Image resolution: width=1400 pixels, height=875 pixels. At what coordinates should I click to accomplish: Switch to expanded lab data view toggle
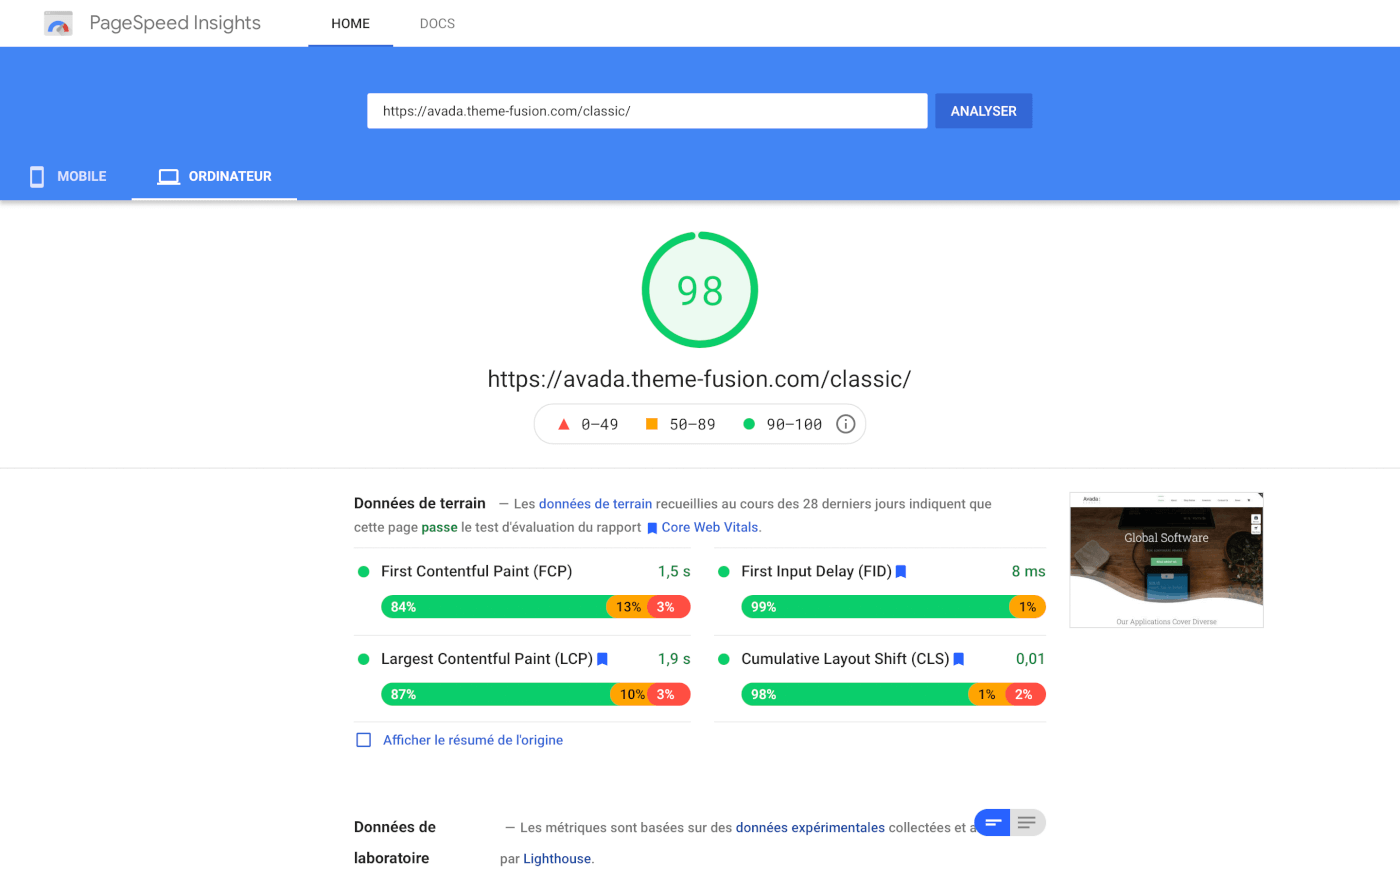[x=1027, y=823]
